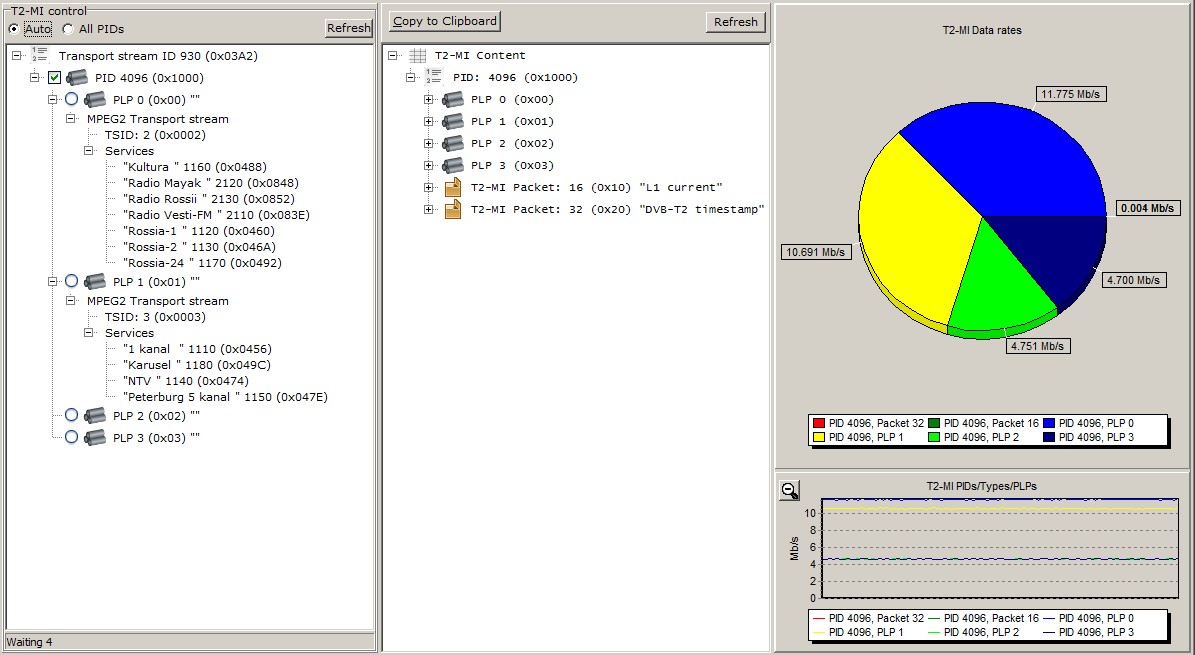Image resolution: width=1195 pixels, height=655 pixels.
Task: Select the "Rossia-24" service entry
Action: click(x=202, y=263)
